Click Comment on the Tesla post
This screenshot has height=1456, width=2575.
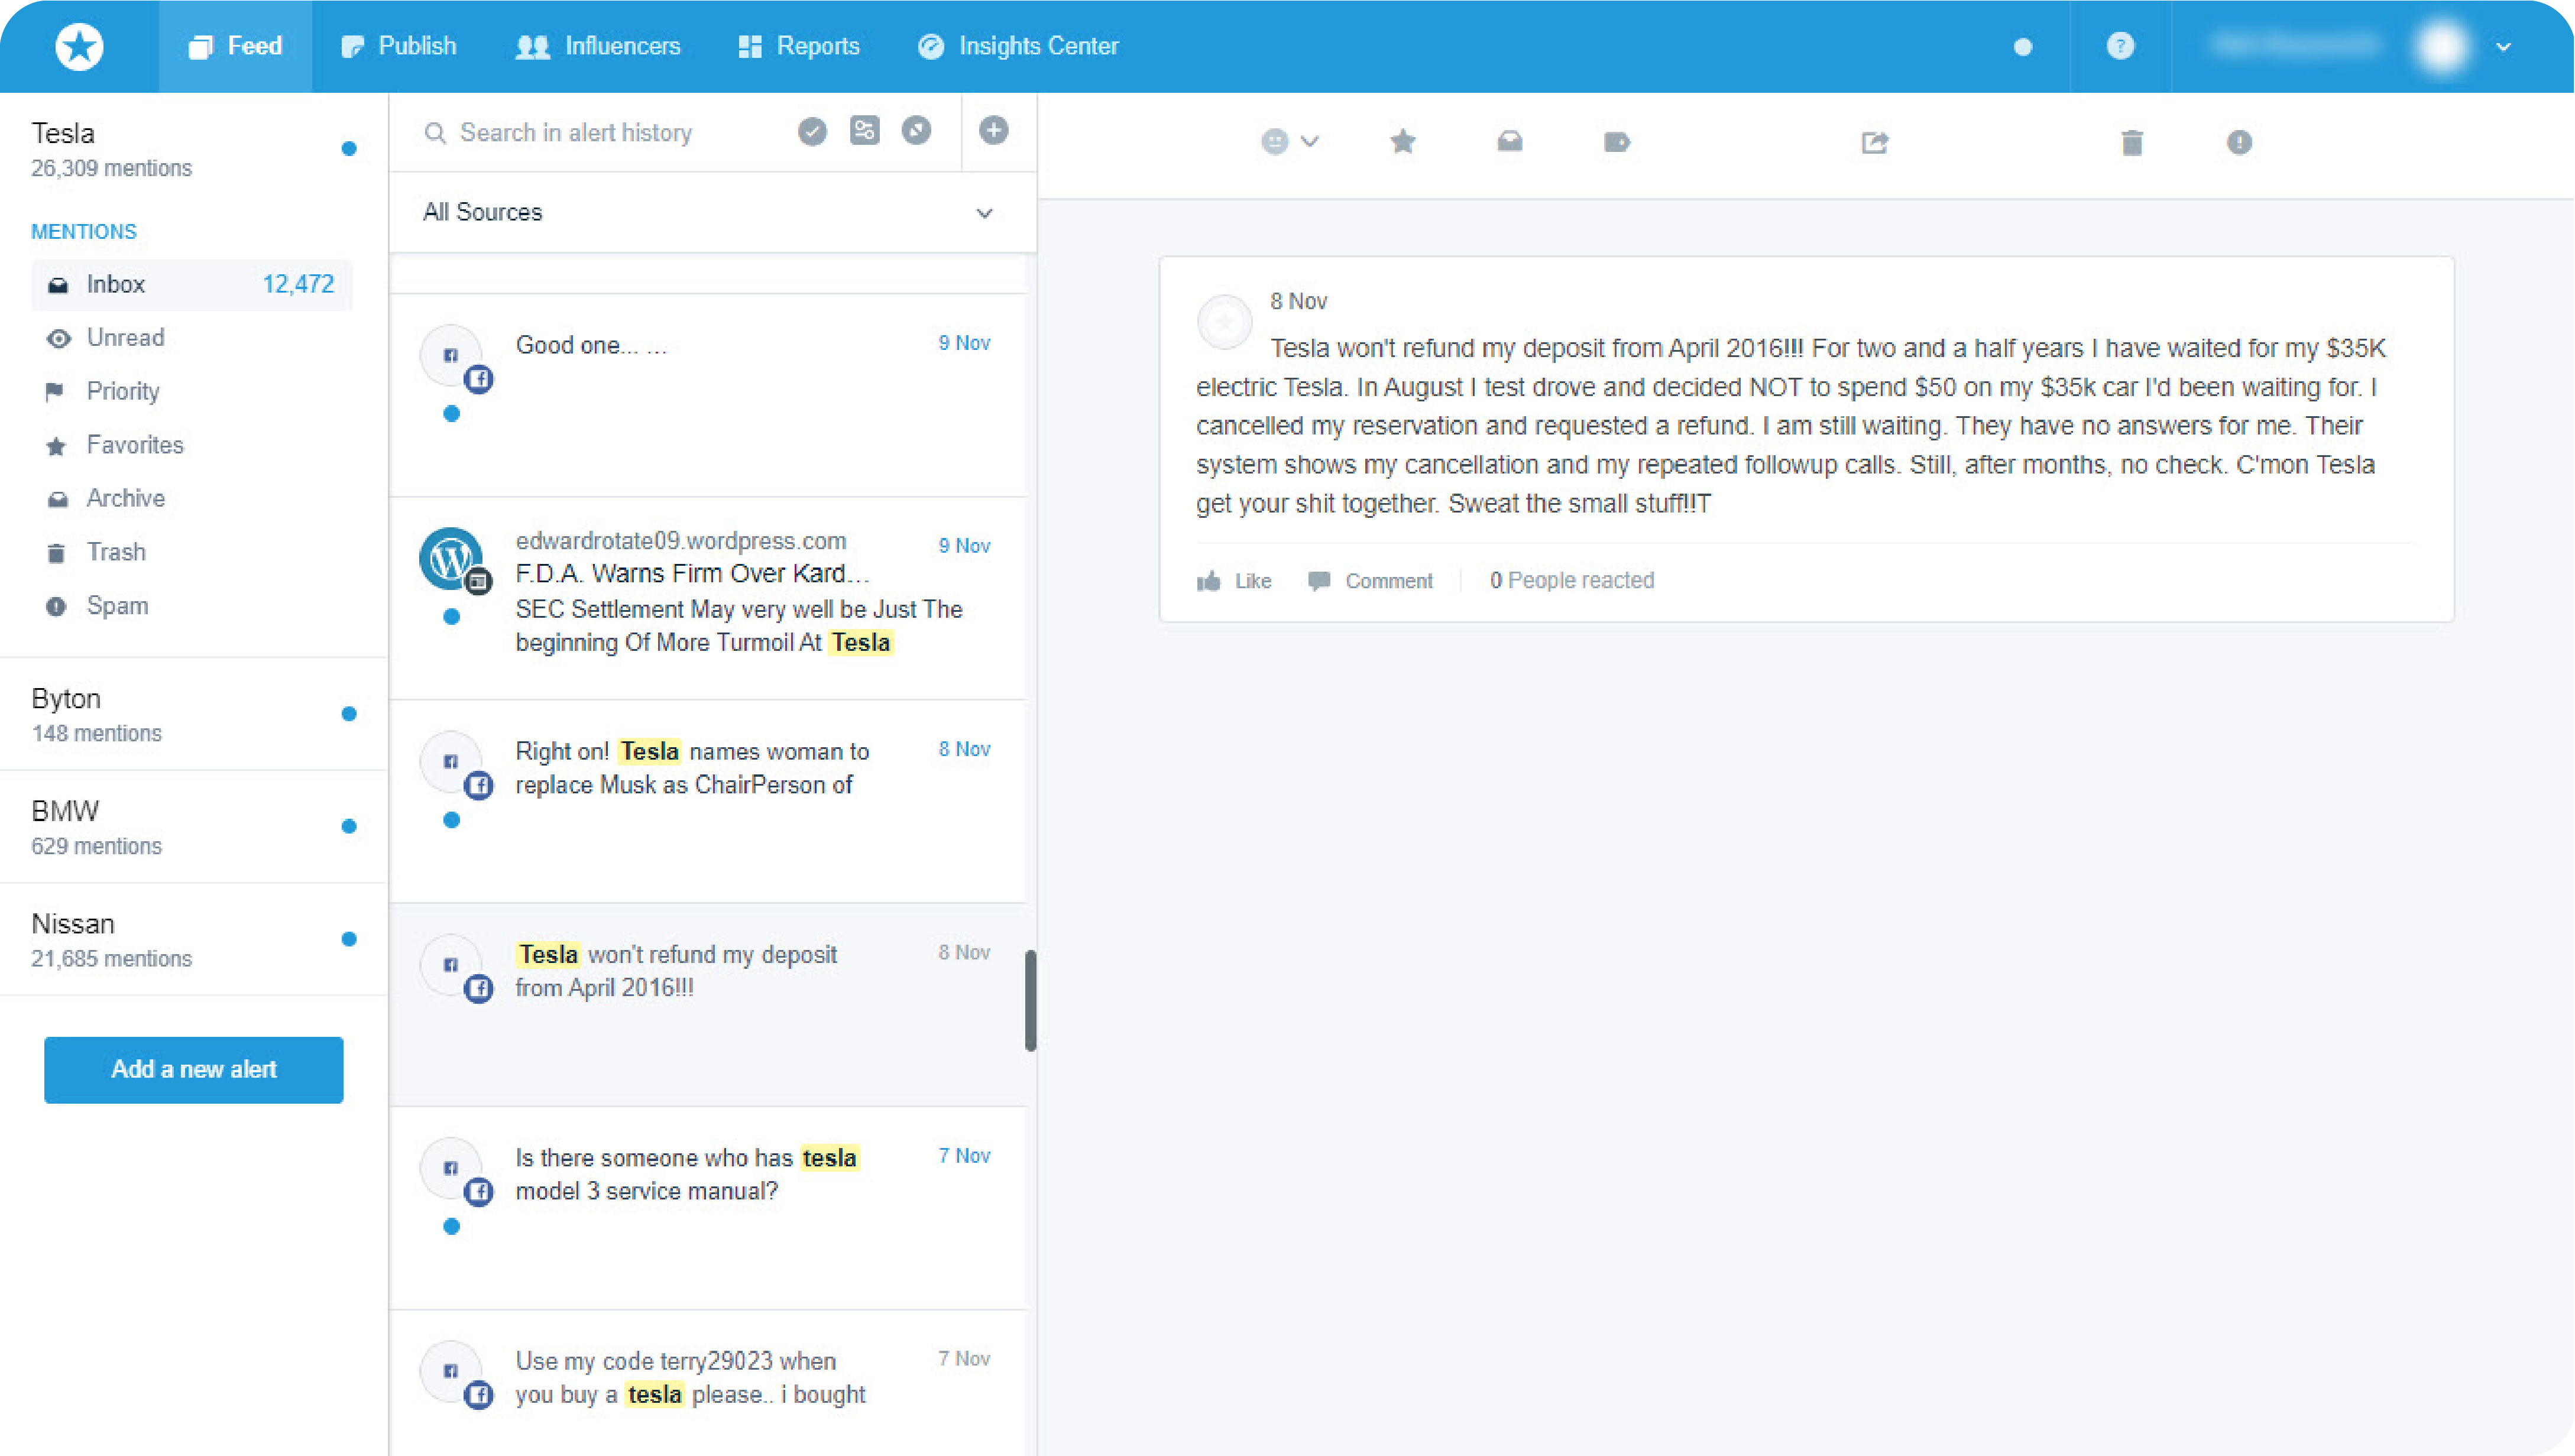click(1370, 581)
